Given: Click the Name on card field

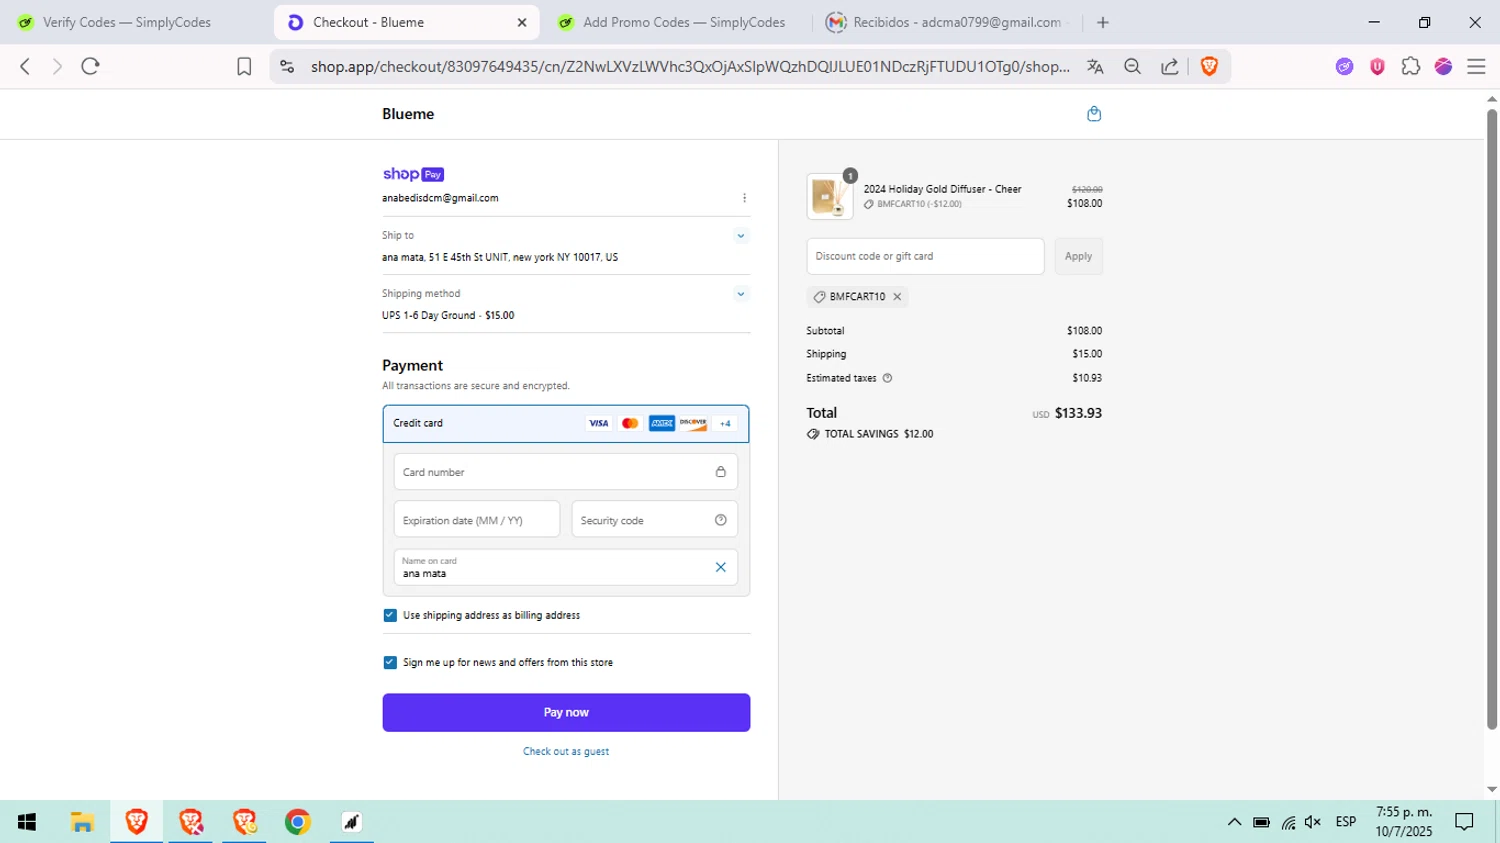Looking at the screenshot, I should (x=566, y=567).
